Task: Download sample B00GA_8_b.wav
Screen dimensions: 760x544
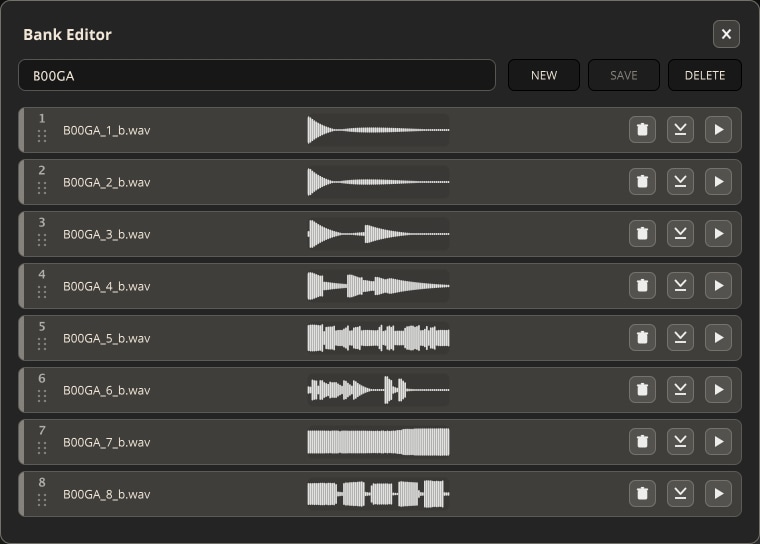Action: pos(680,494)
